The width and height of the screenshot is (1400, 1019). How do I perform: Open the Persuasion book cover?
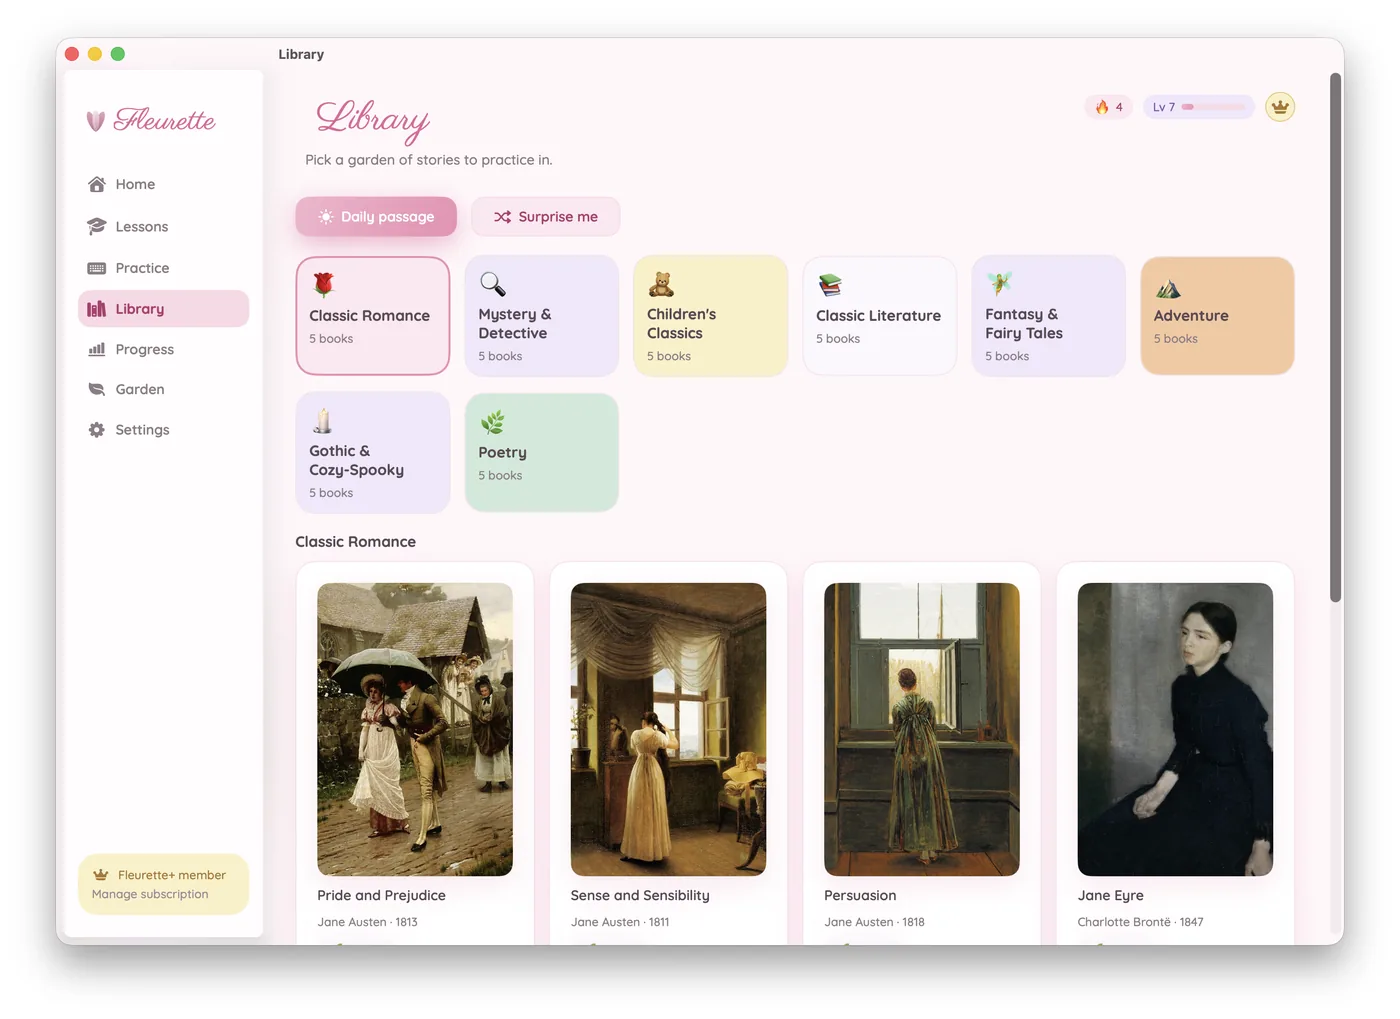click(x=922, y=729)
